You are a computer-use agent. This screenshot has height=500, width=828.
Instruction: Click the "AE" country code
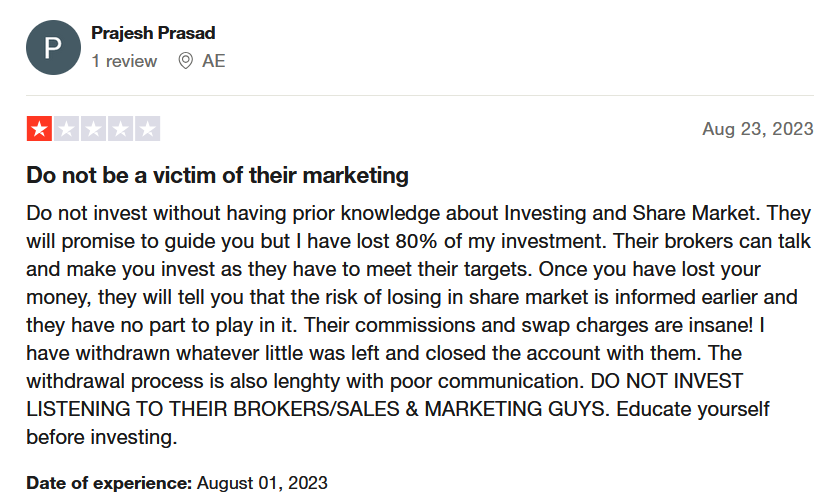point(213,61)
